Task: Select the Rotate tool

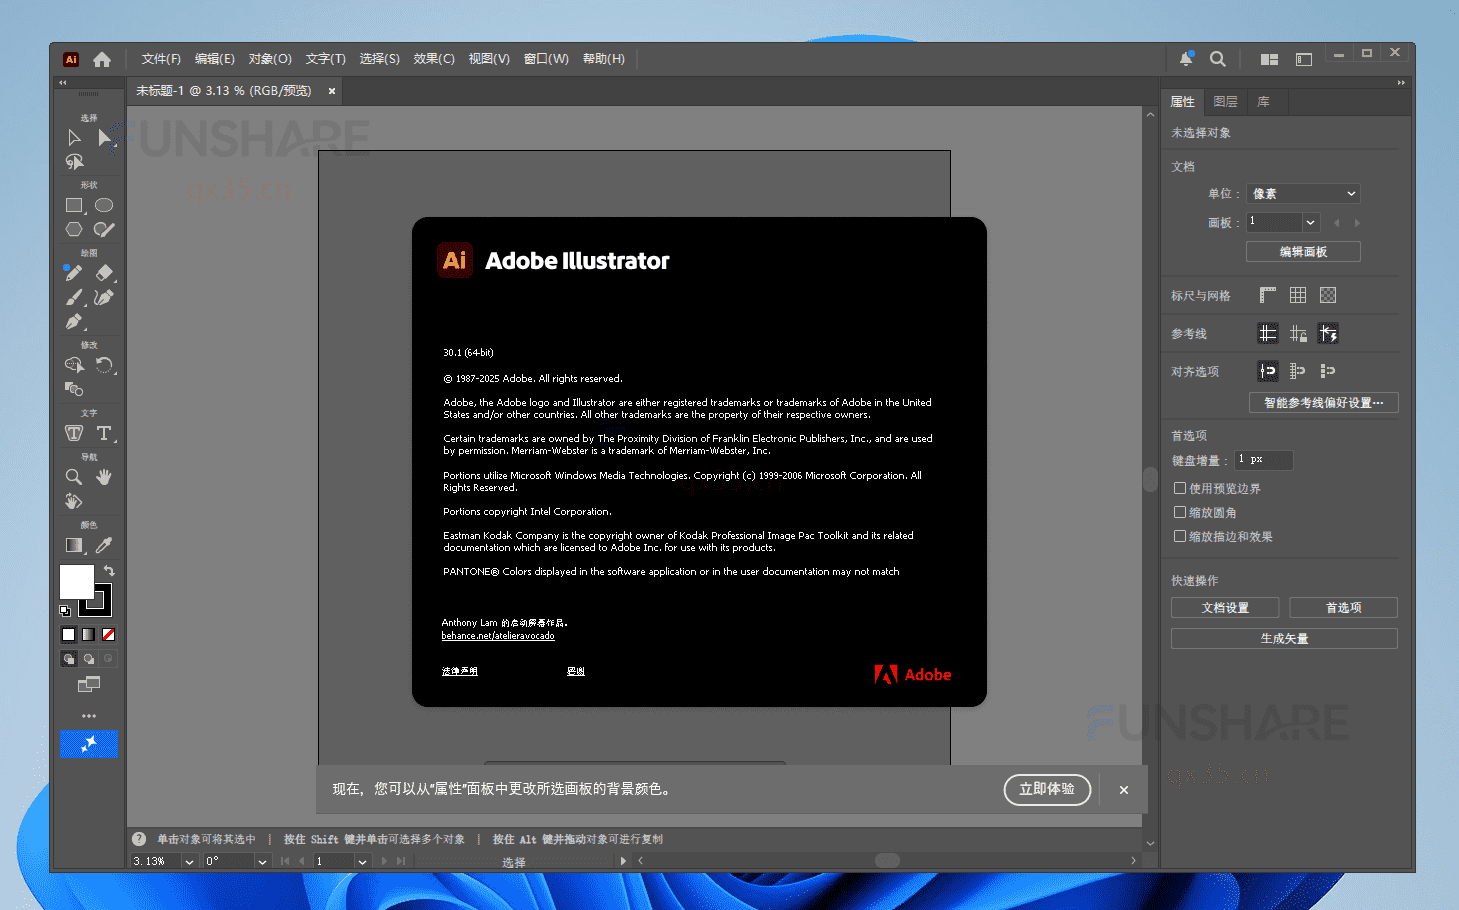Action: [104, 365]
